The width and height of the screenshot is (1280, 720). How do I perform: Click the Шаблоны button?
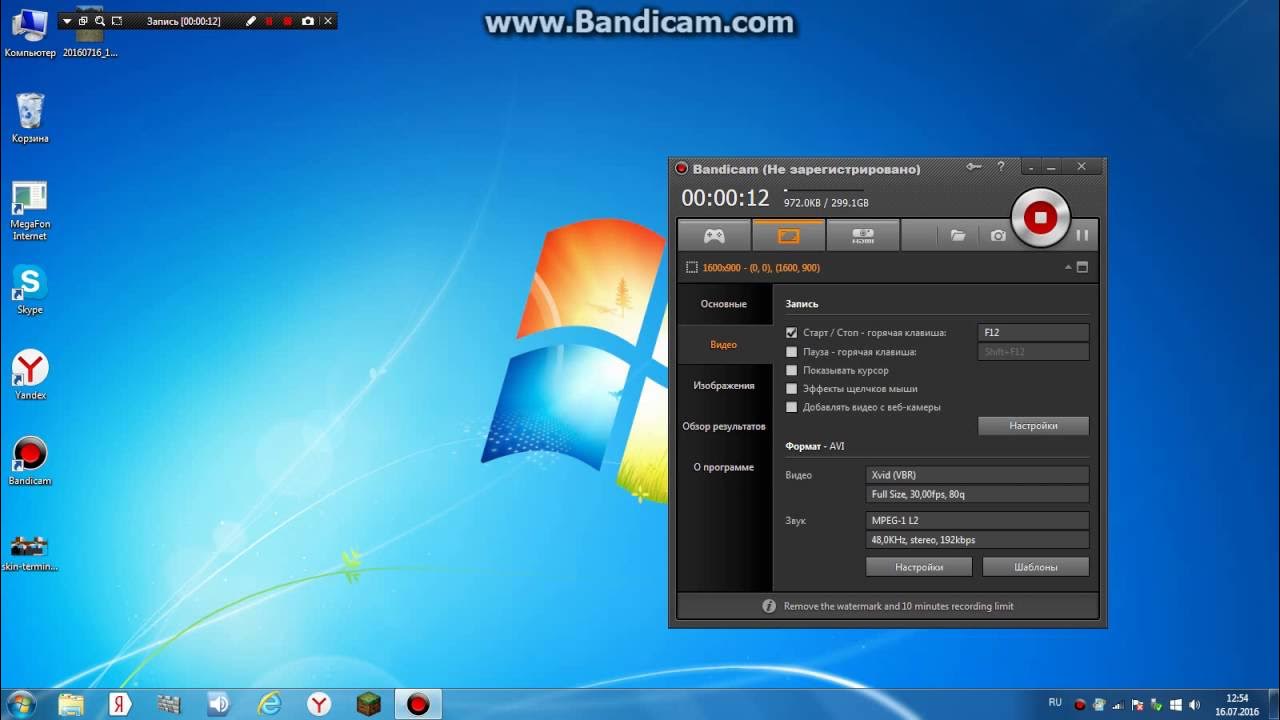[x=1035, y=567]
